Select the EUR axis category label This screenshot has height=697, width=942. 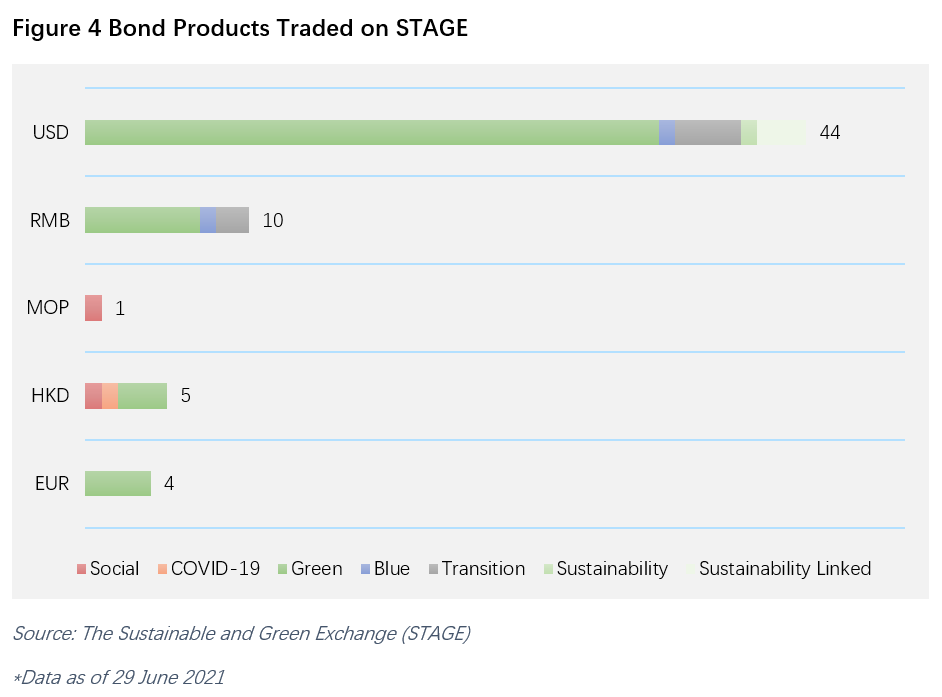pos(51,484)
